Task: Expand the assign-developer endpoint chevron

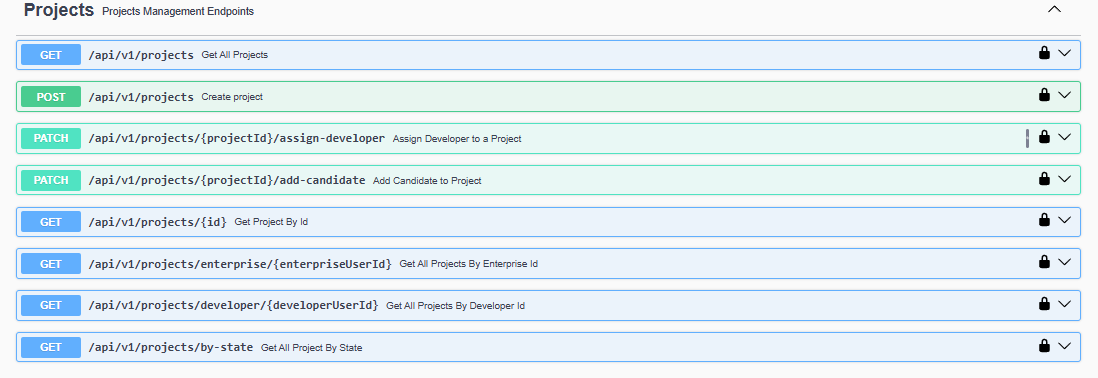Action: 1065,137
